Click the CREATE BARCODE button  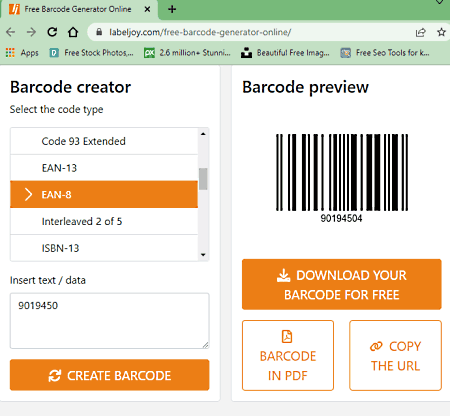[x=110, y=375]
